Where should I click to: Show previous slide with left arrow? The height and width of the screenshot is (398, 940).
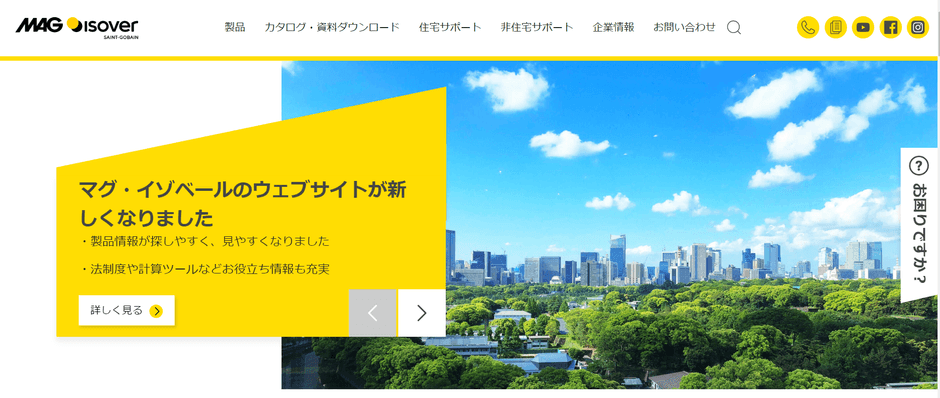[x=372, y=313]
